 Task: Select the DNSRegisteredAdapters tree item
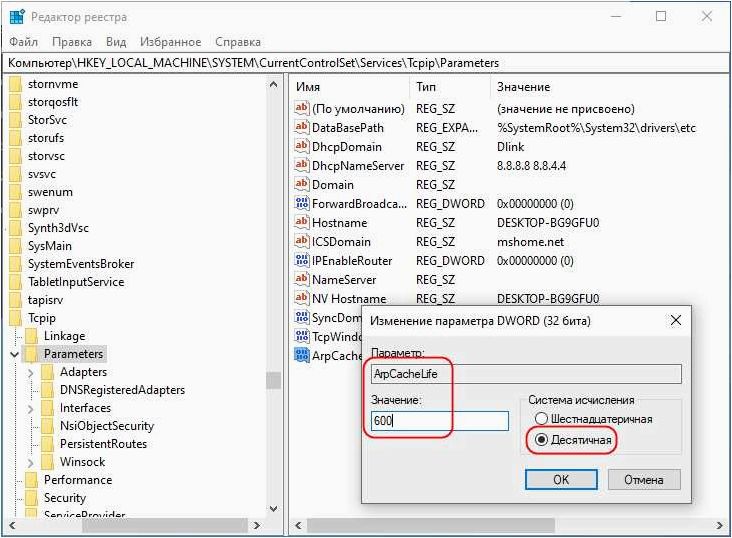pos(122,390)
